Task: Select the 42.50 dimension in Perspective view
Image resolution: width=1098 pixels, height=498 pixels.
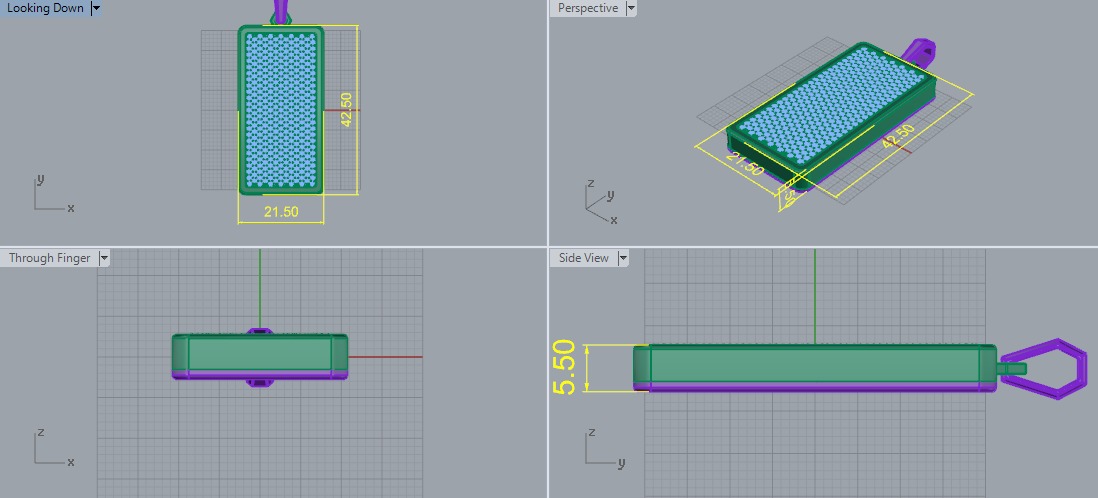Action: pos(898,136)
